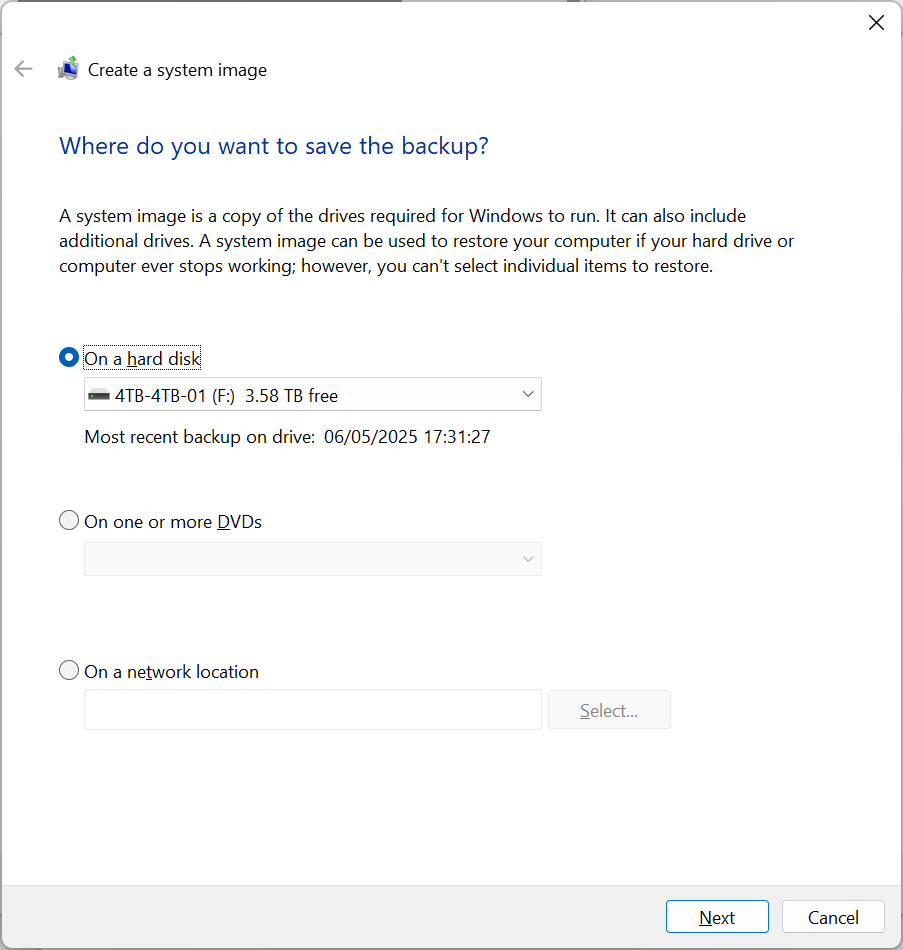This screenshot has width=903, height=950.
Task: Open the disabled DVD drive dropdown
Action: point(313,559)
